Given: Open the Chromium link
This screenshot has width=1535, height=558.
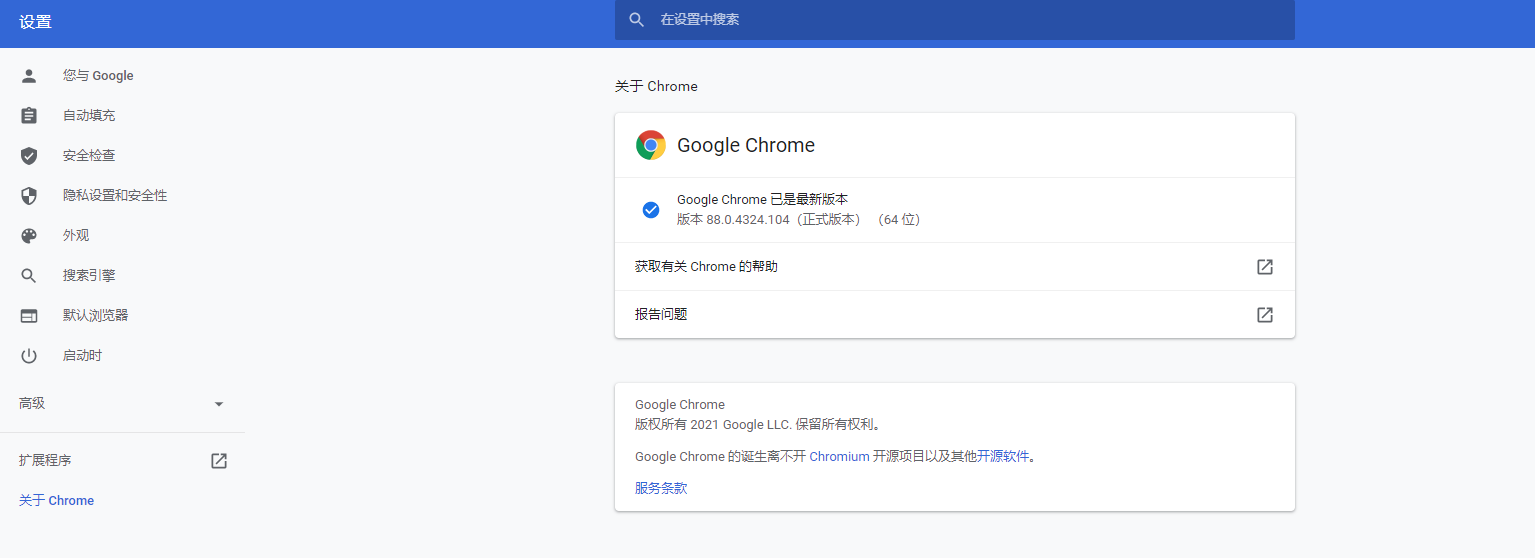Looking at the screenshot, I should [x=839, y=457].
